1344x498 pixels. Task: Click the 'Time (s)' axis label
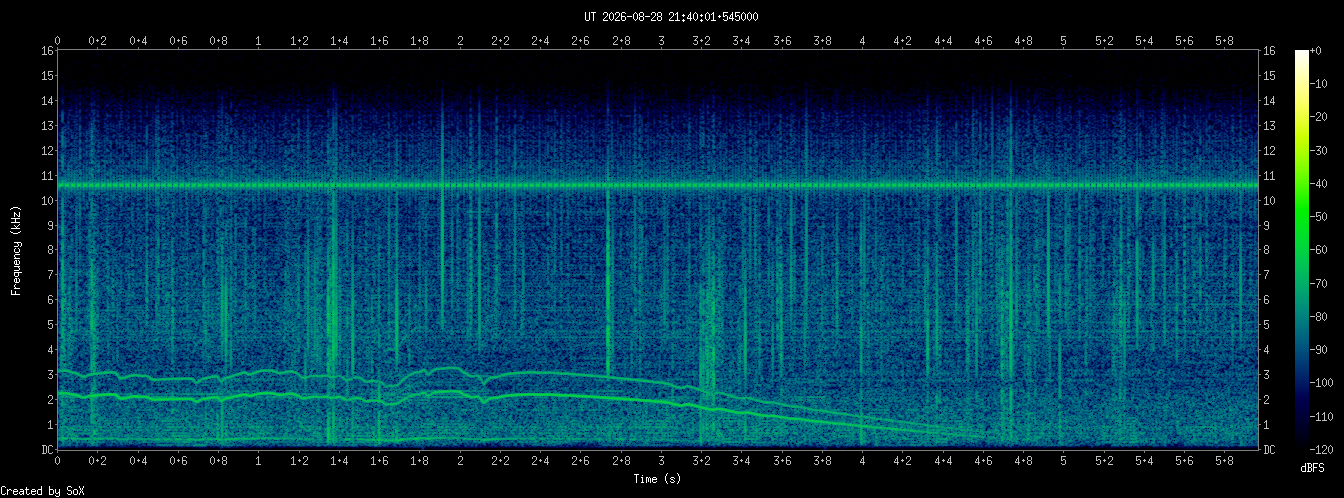(658, 479)
